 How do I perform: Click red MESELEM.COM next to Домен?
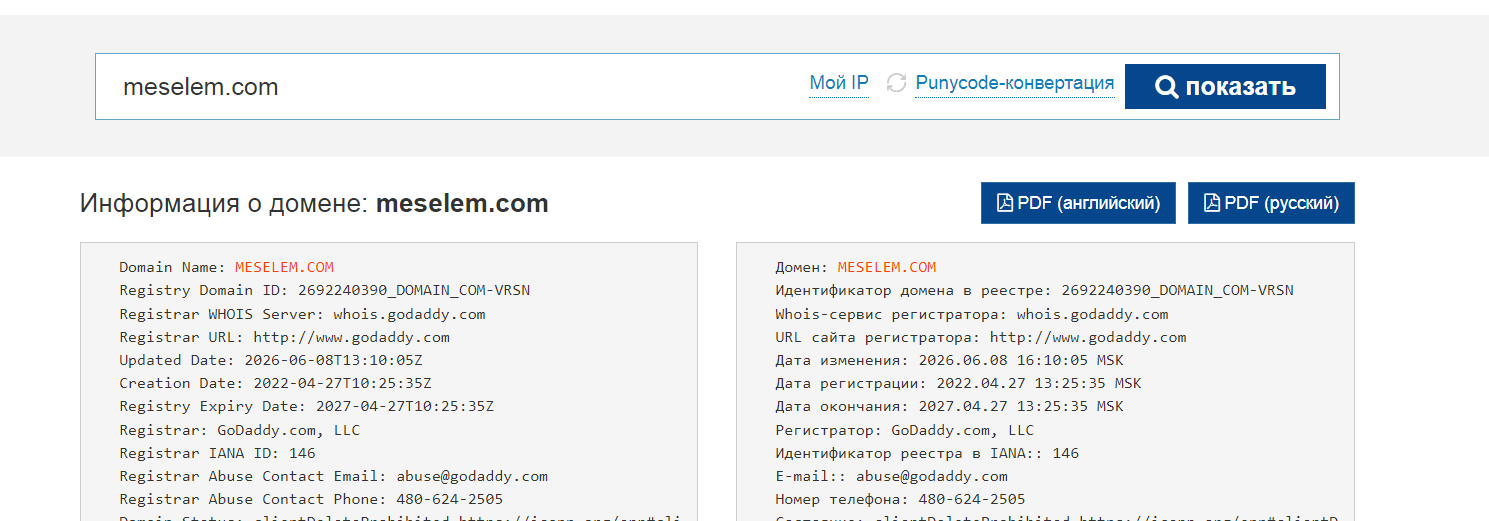tap(887, 267)
